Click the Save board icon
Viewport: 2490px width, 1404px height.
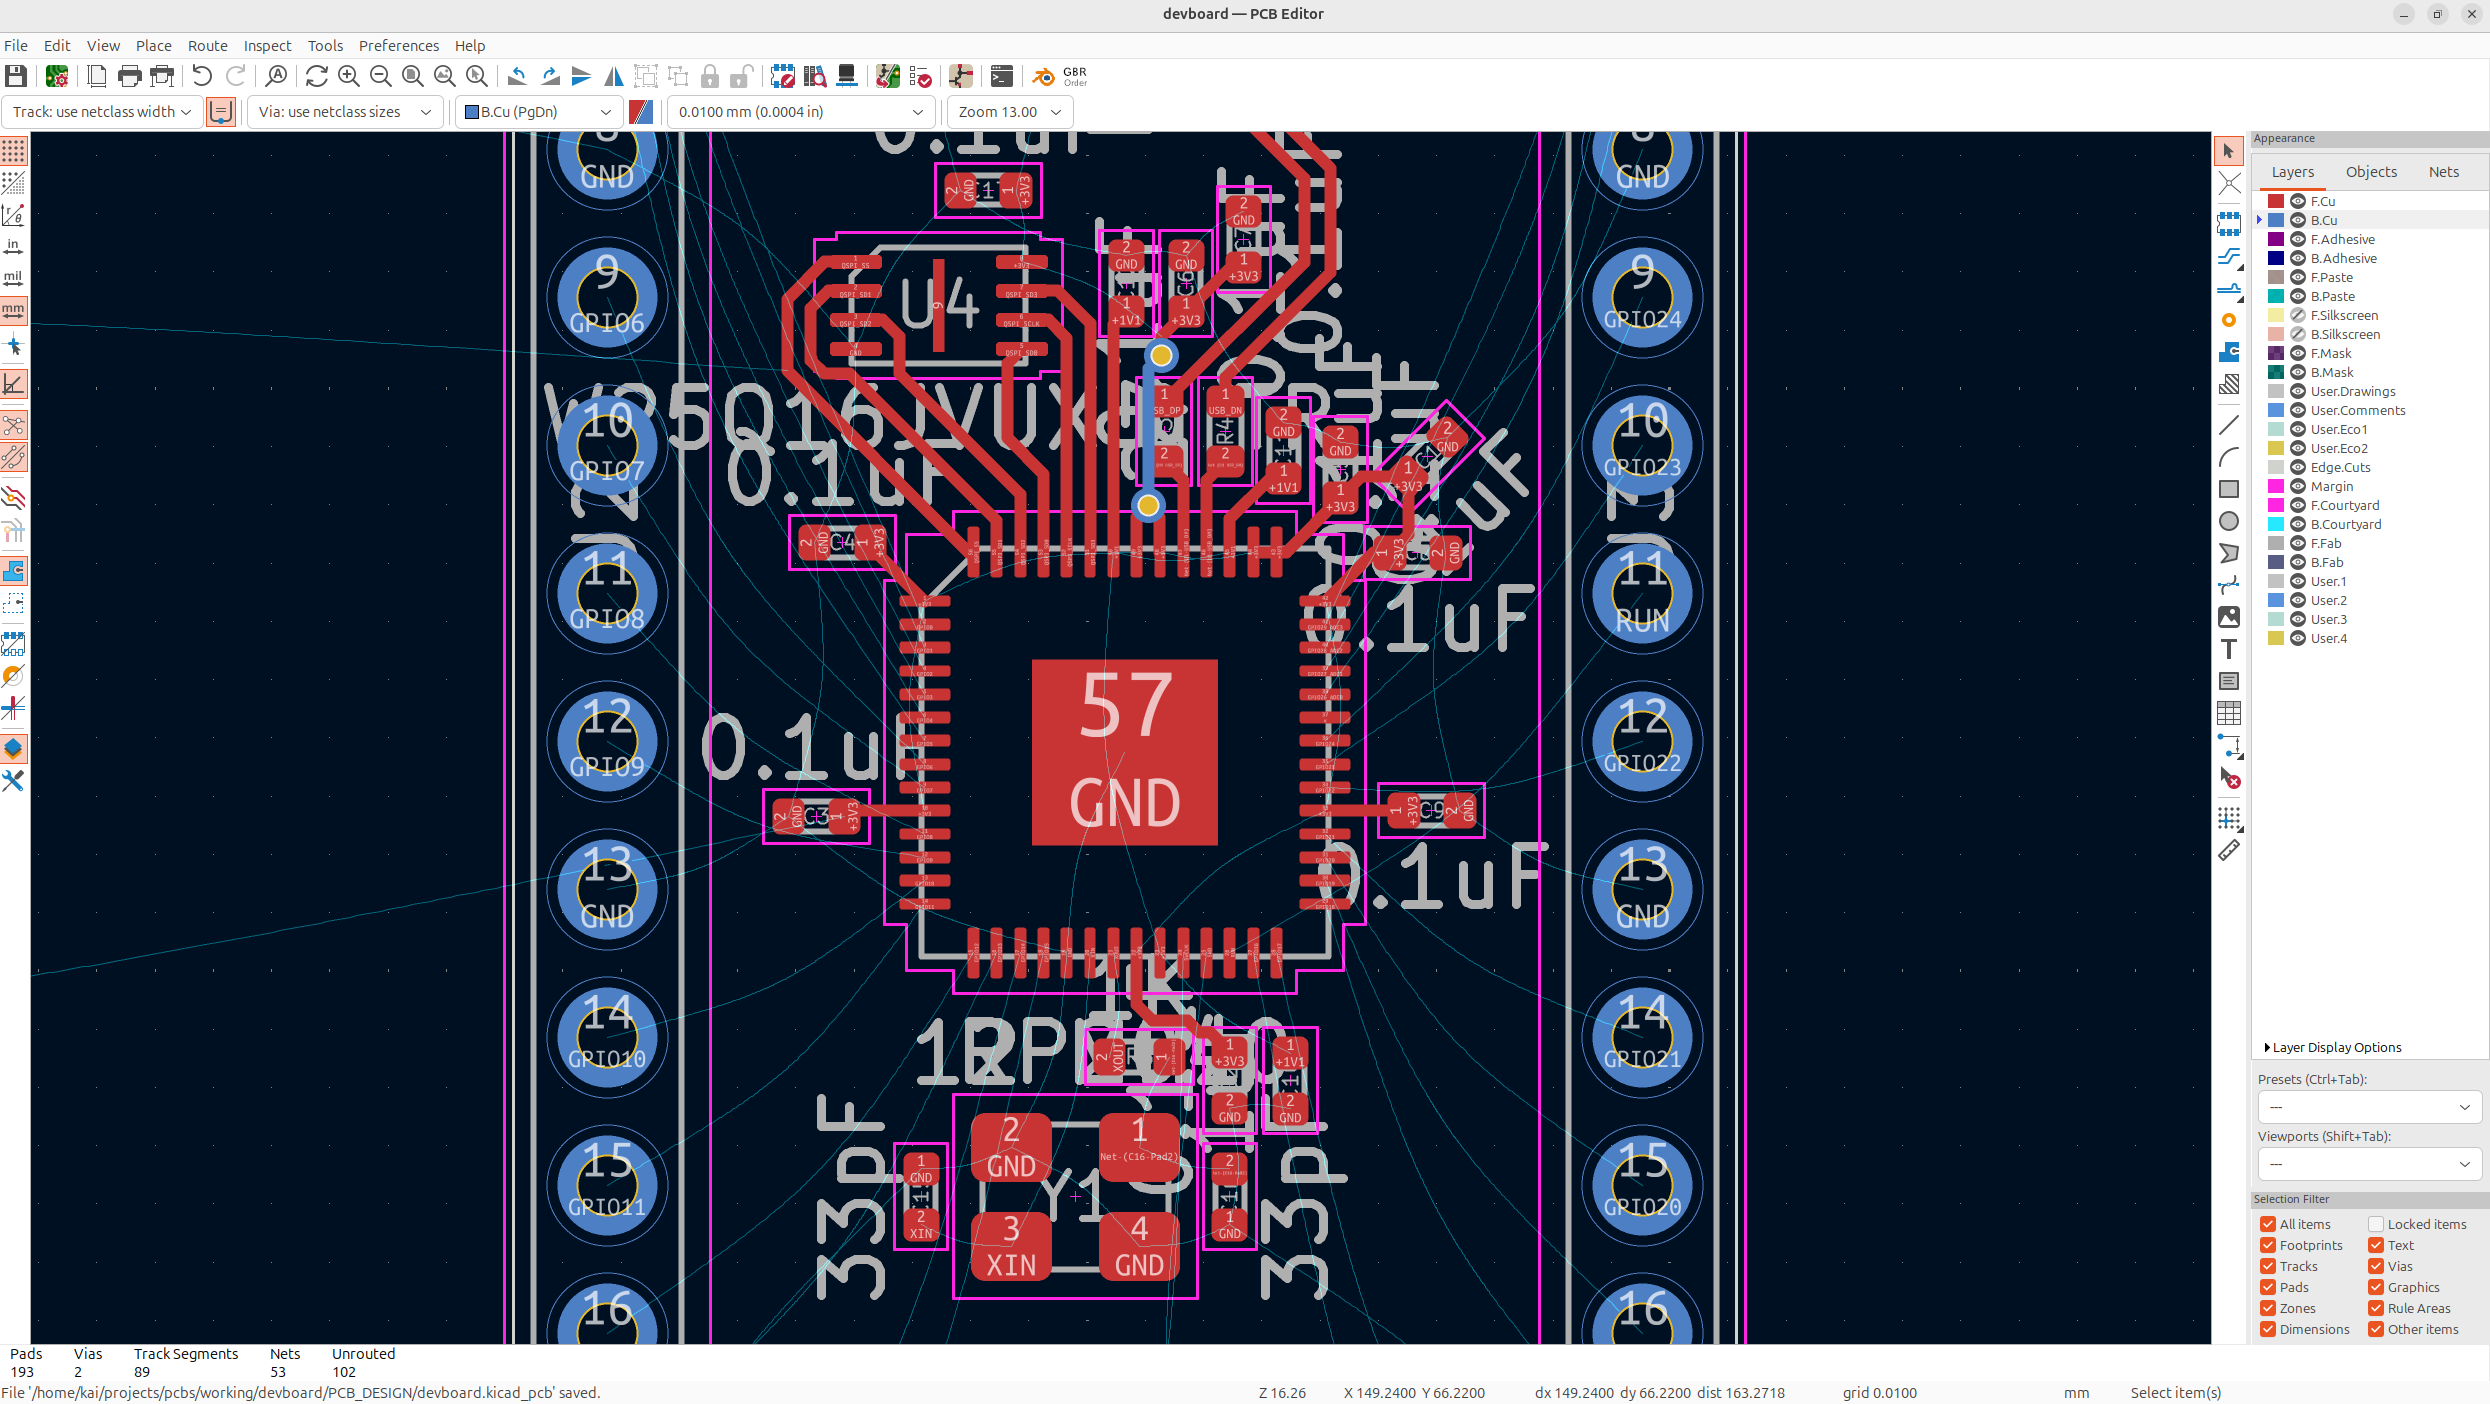coord(16,76)
